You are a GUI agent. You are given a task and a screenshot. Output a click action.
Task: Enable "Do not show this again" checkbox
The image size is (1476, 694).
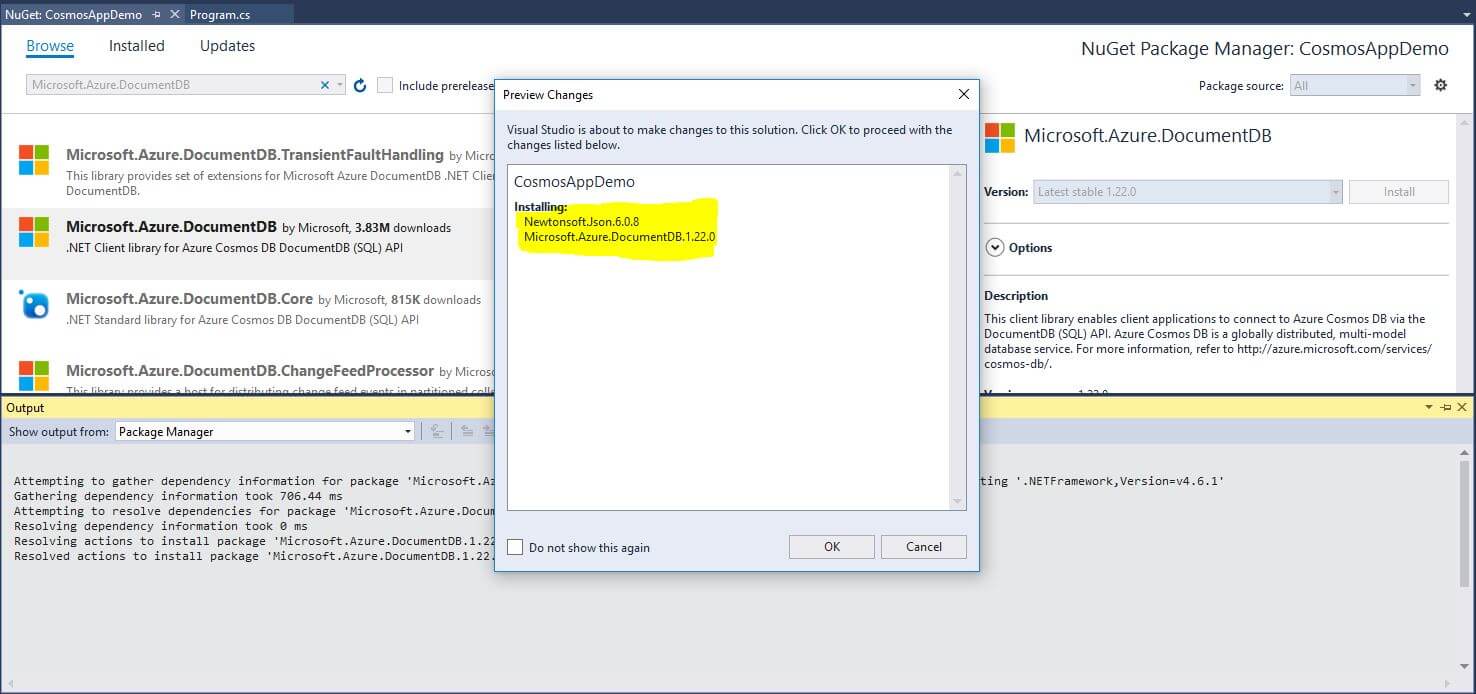point(515,547)
